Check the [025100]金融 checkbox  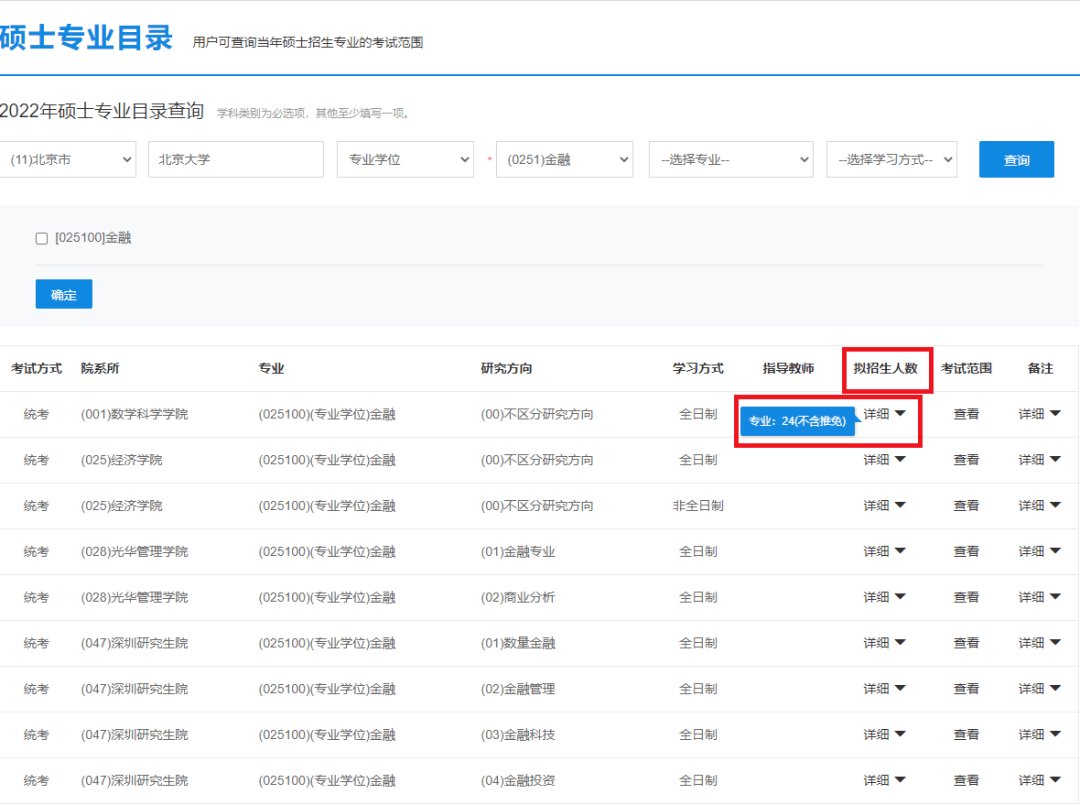tap(41, 238)
